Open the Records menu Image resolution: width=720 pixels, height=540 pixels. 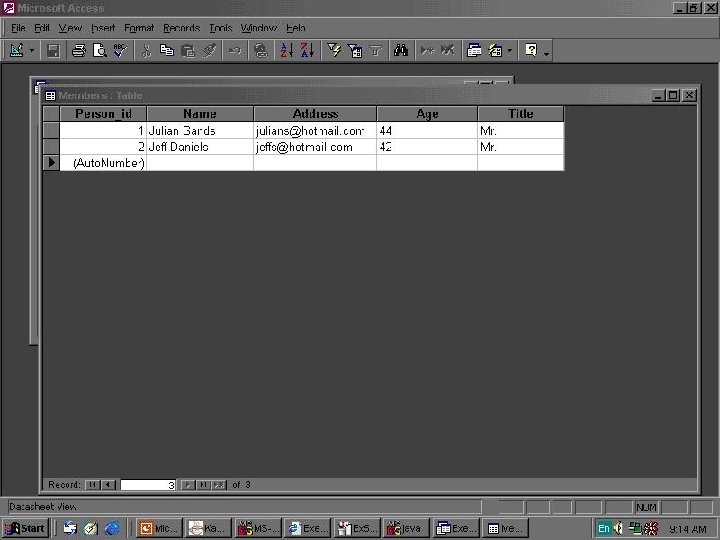pos(181,28)
